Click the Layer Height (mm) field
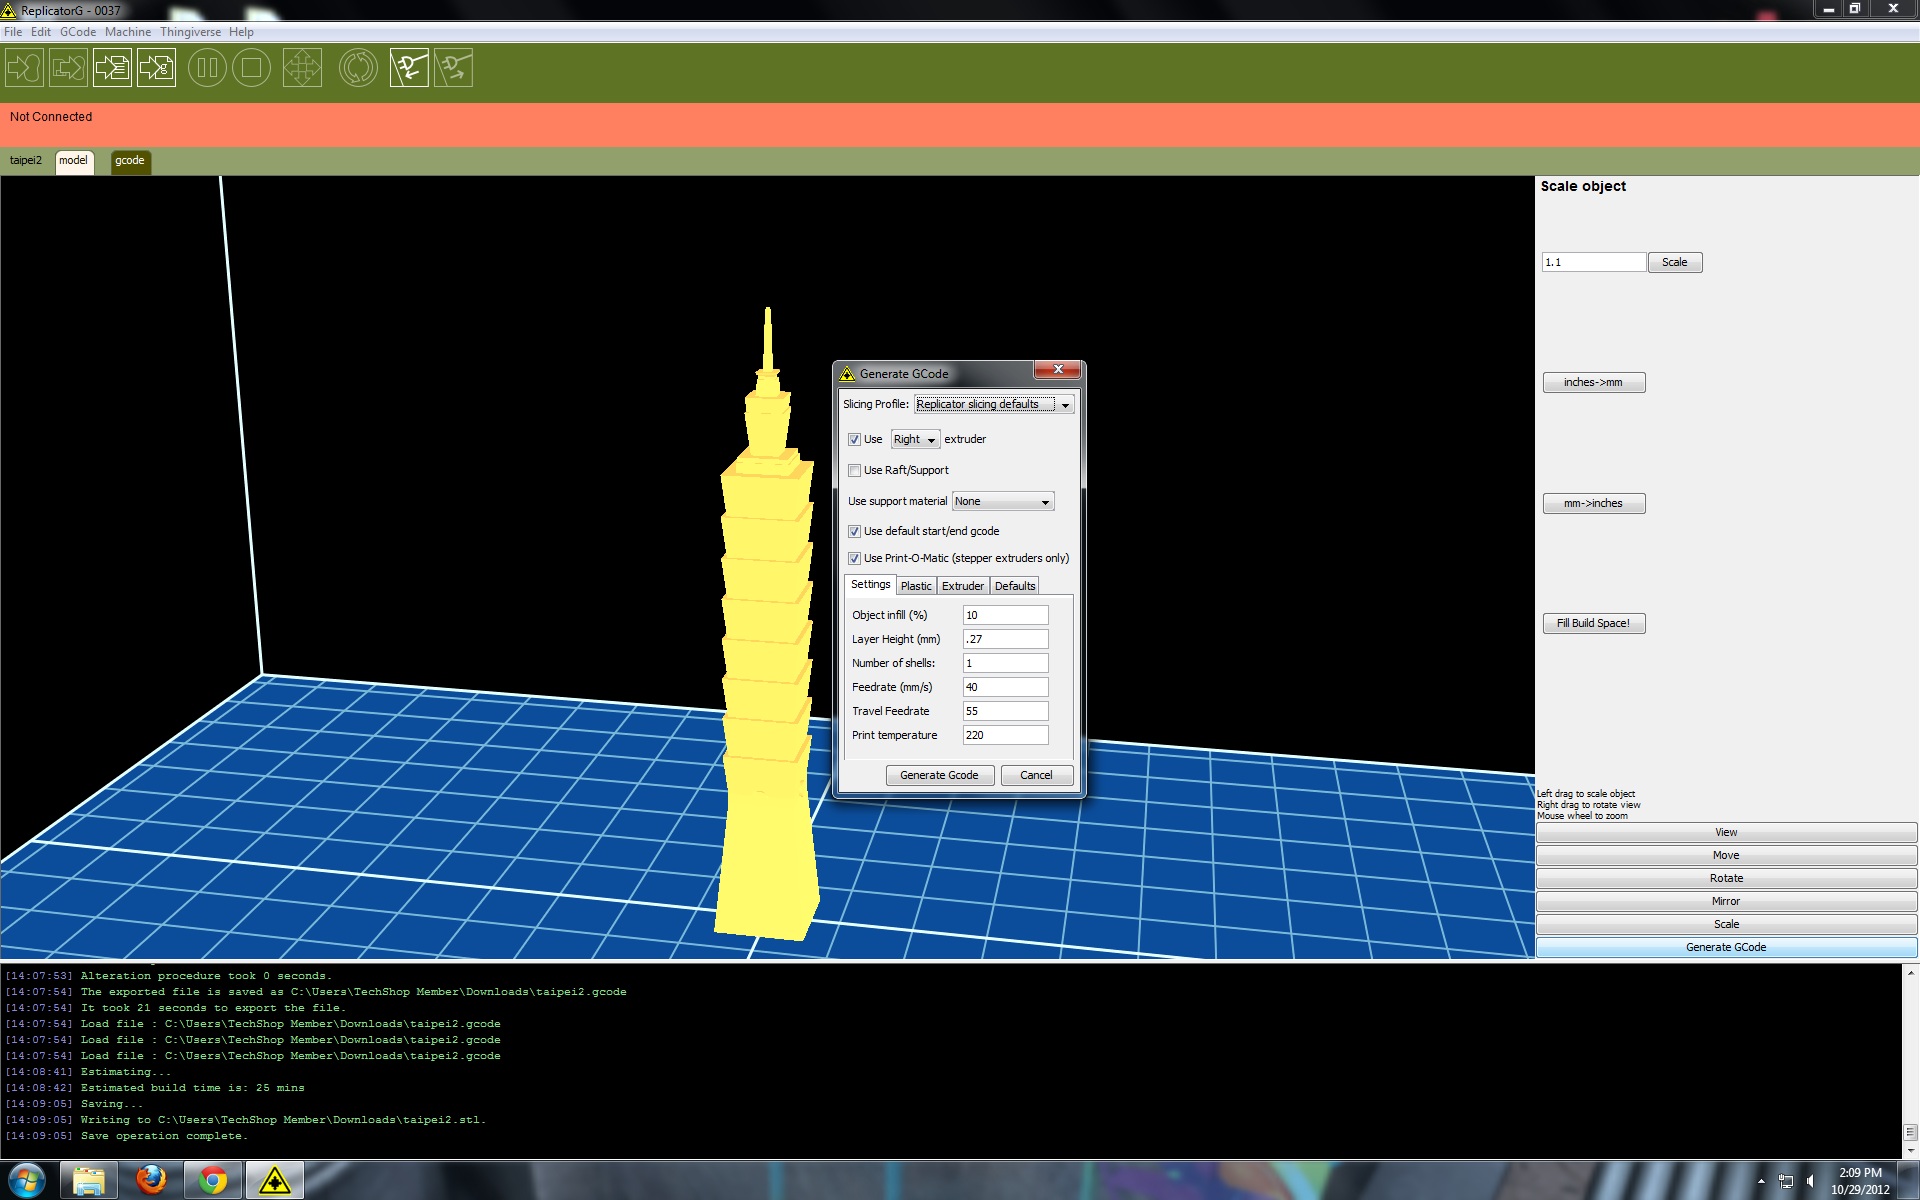Screen dimensions: 1920x1200 tap(1005, 639)
